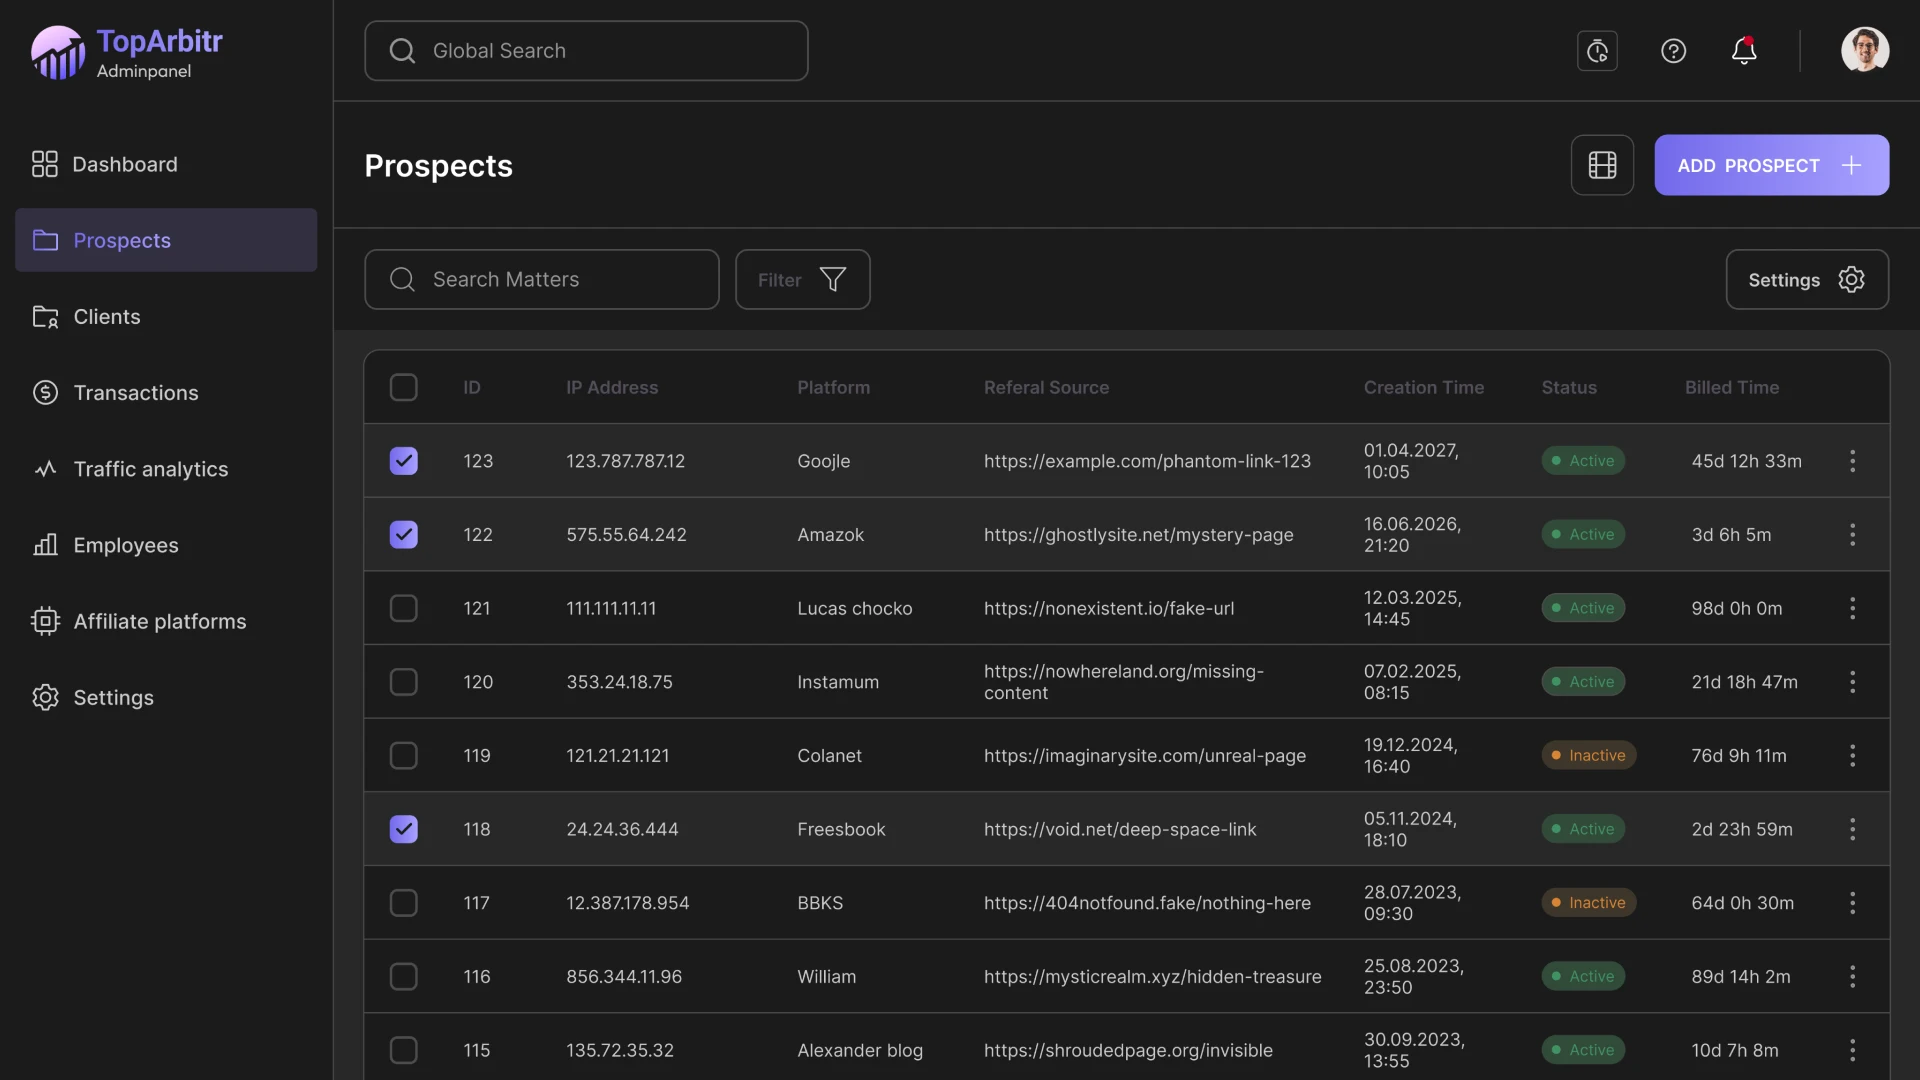Click the TopArbitr logo icon

coord(57,53)
